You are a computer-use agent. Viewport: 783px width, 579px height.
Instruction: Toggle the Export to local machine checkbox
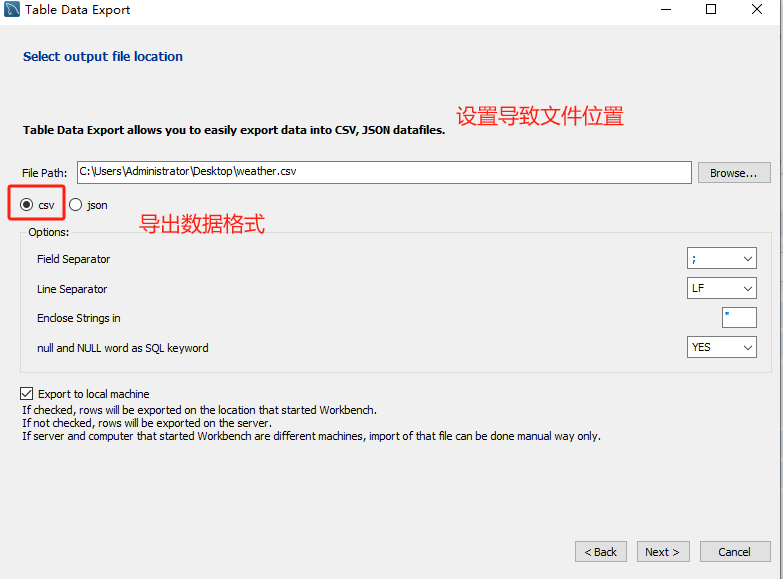[x=26, y=394]
